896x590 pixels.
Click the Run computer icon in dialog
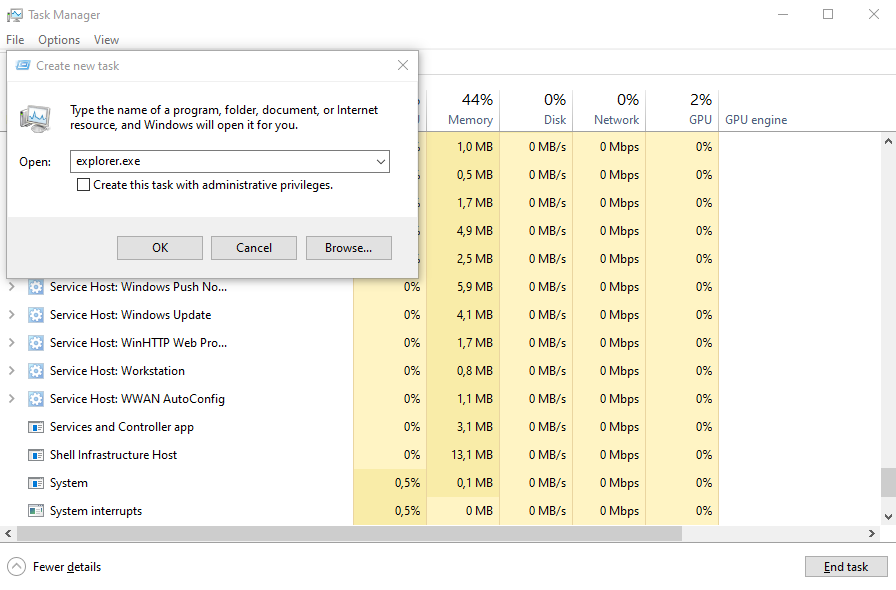pyautogui.click(x=35, y=118)
